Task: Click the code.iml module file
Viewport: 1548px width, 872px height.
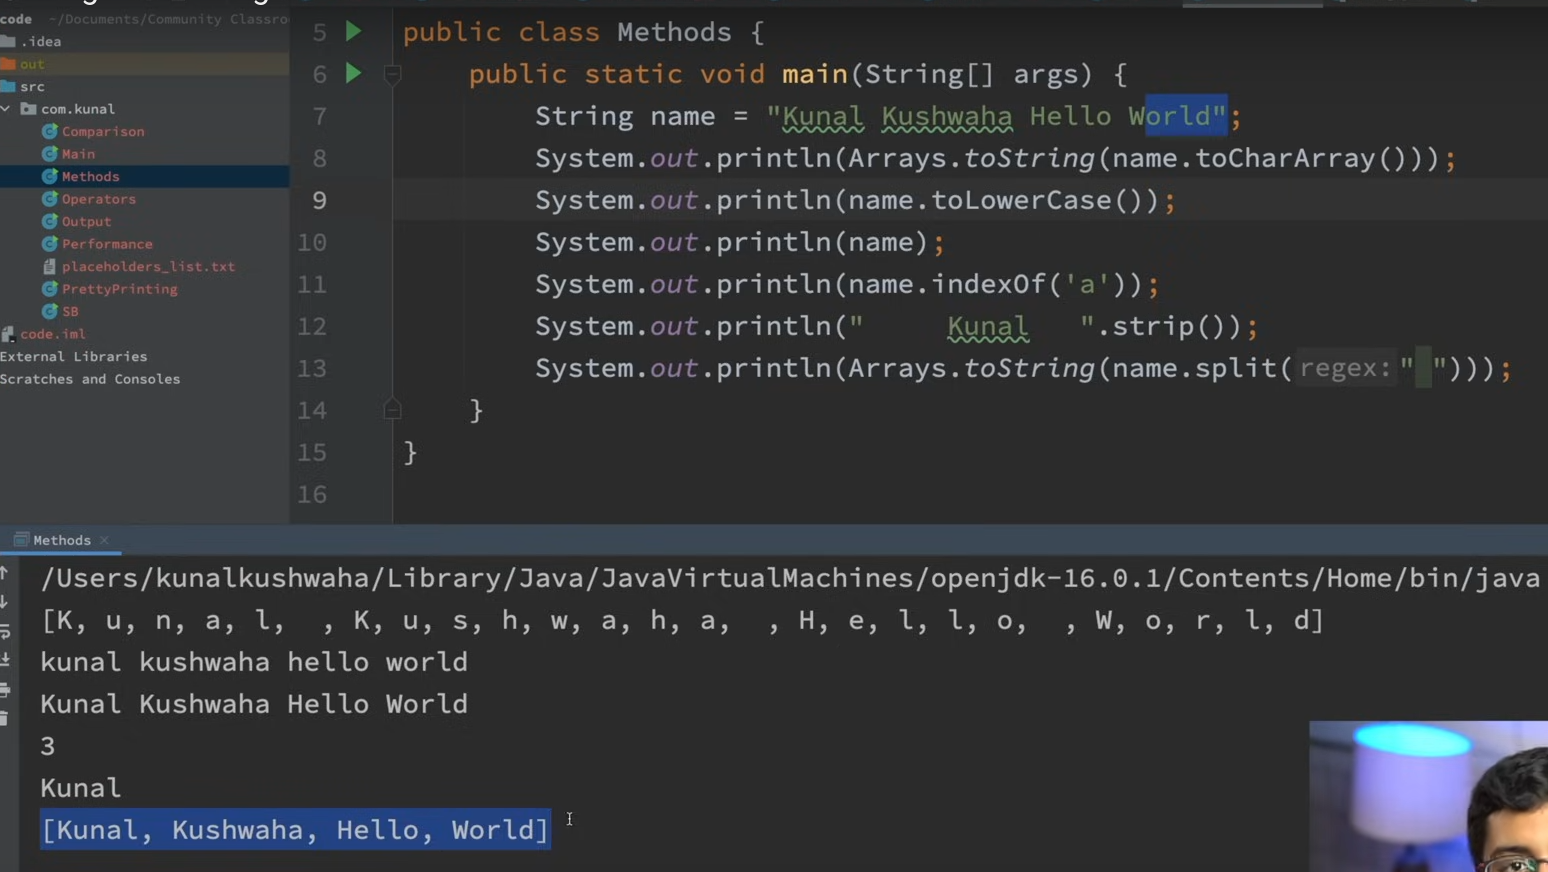Action: (x=52, y=334)
